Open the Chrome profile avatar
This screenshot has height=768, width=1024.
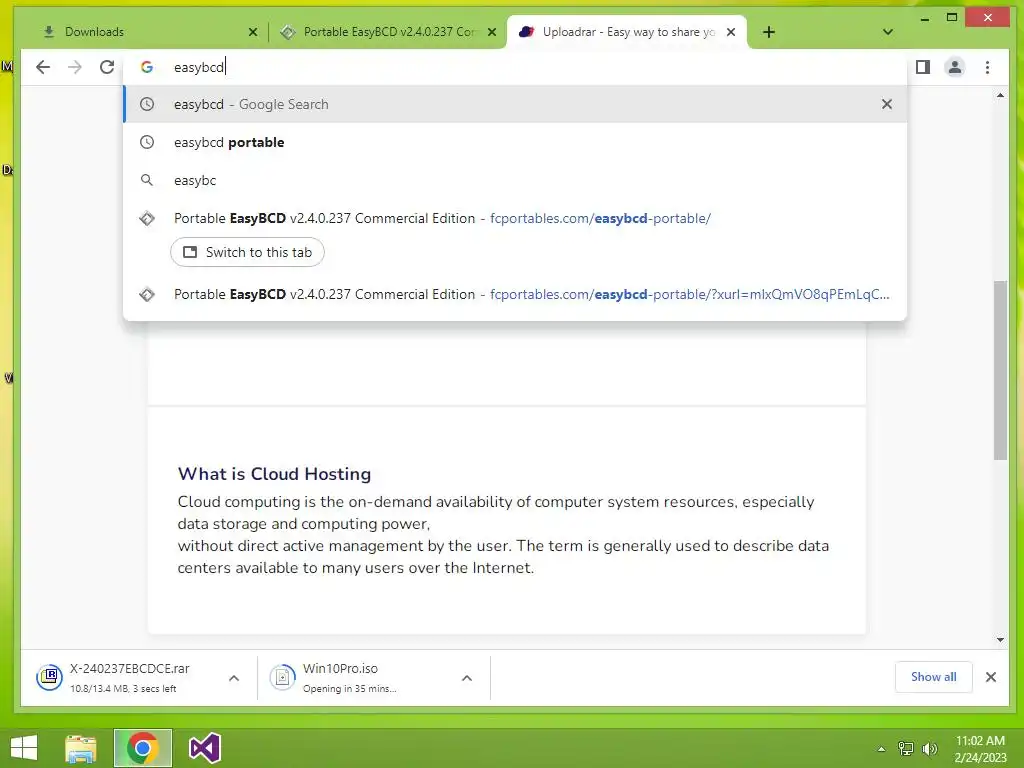coord(955,67)
